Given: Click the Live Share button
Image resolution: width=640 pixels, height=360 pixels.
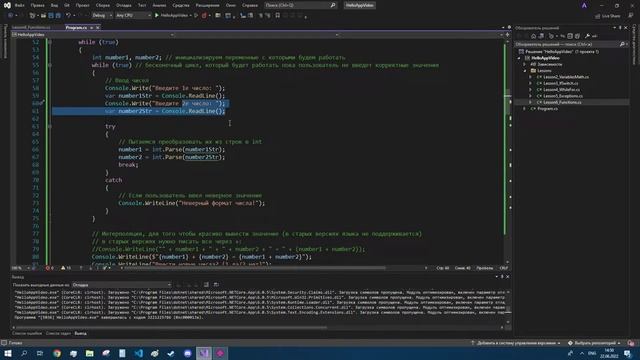Looking at the screenshot, I should (607, 16).
